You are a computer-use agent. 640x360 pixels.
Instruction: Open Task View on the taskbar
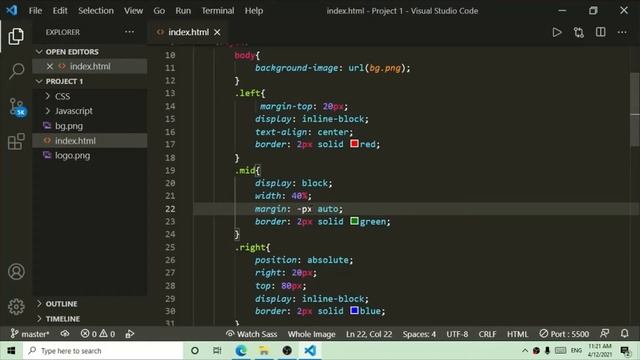pyautogui.click(x=217, y=351)
